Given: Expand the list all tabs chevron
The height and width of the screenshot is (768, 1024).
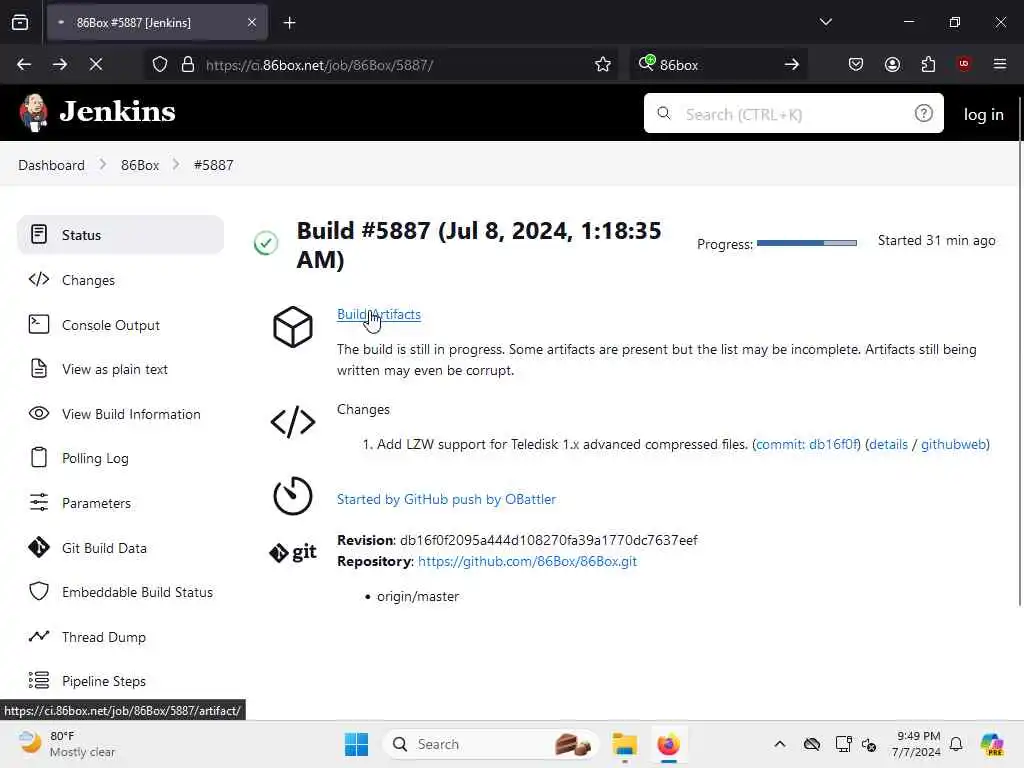Looking at the screenshot, I should [x=825, y=22].
